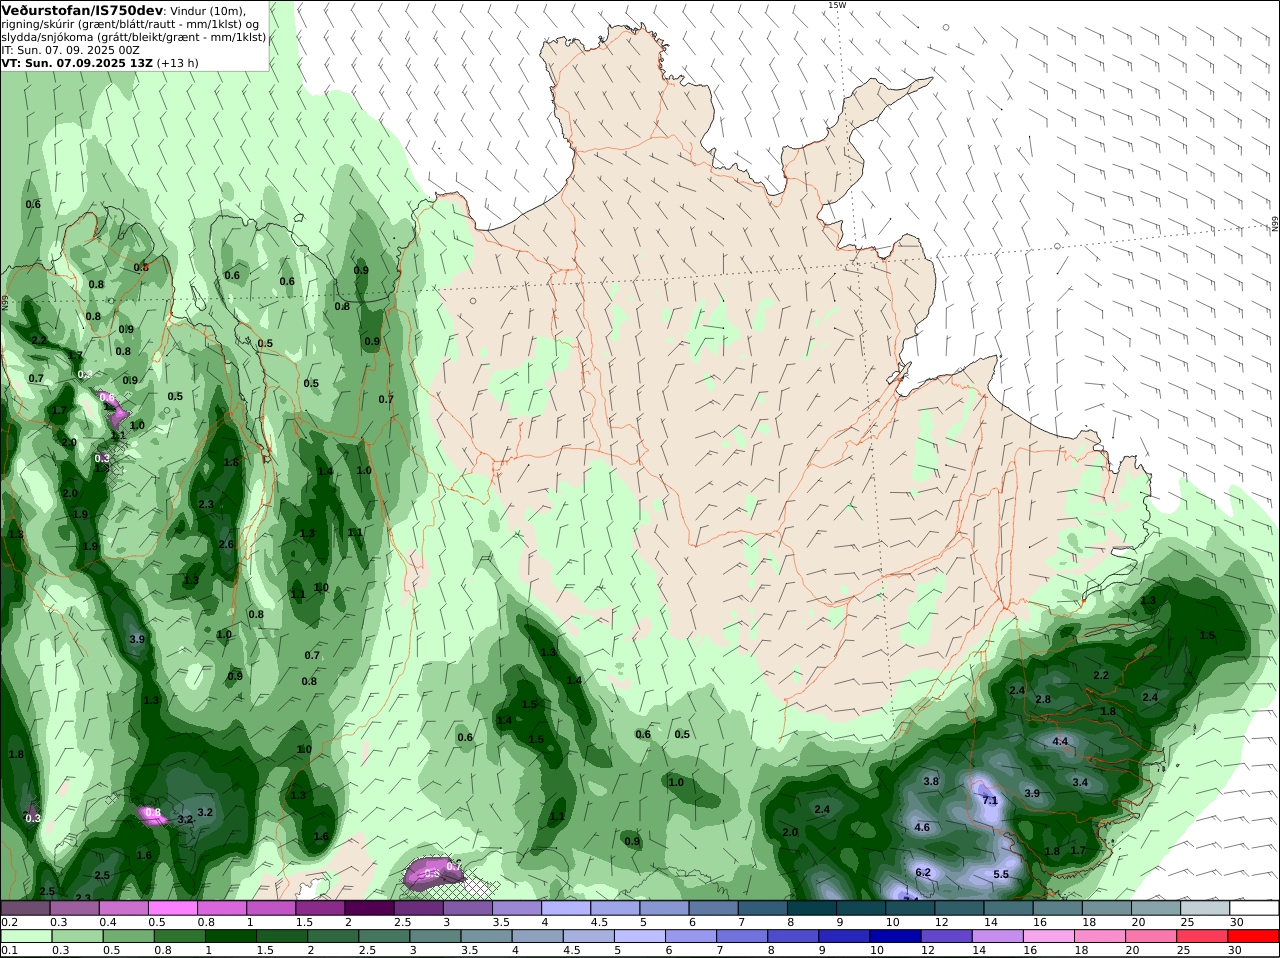Screen dimensions: 1280x958
Task: Select the bright pink snow swatch labeled 0.5
Action: (172, 907)
